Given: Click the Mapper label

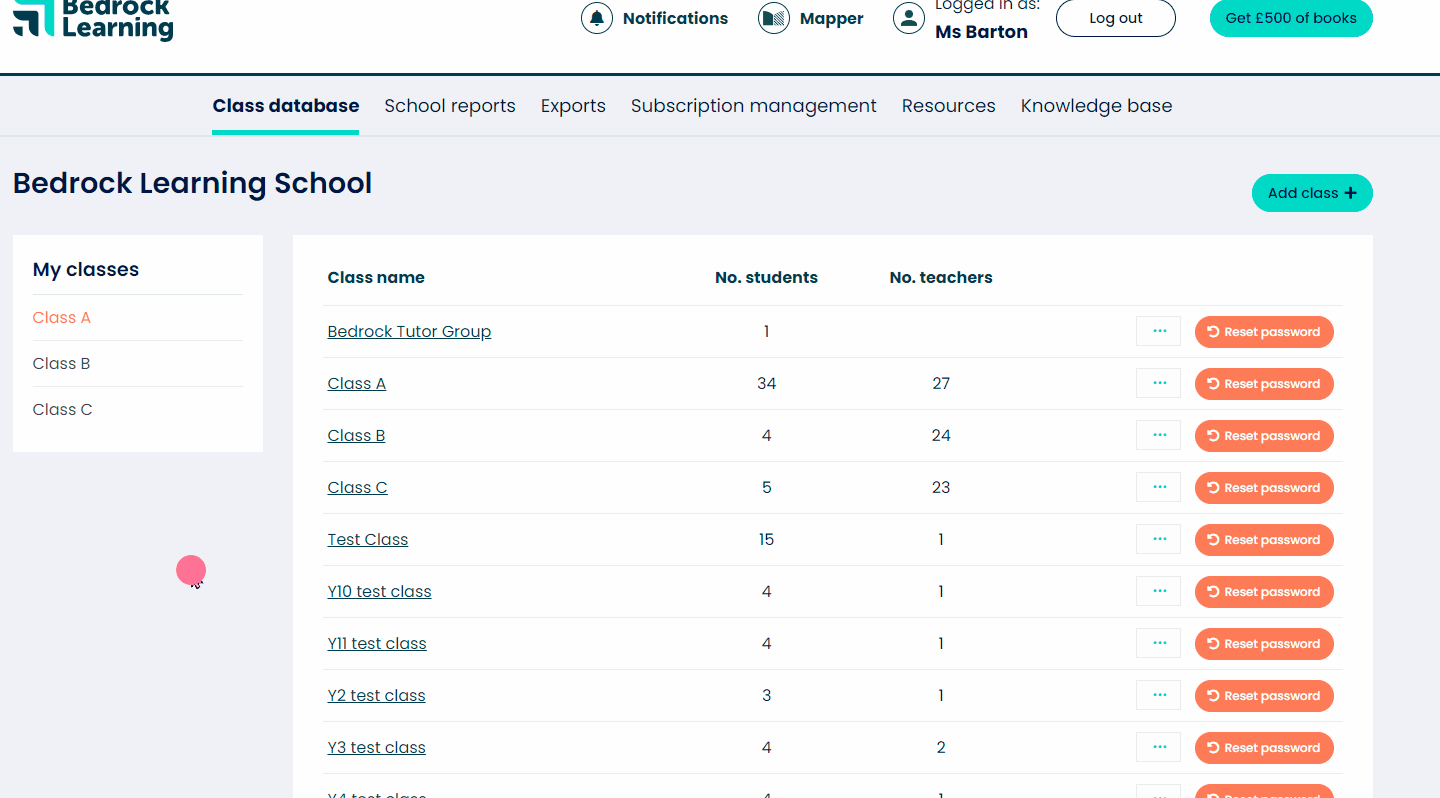Looking at the screenshot, I should tap(832, 18).
